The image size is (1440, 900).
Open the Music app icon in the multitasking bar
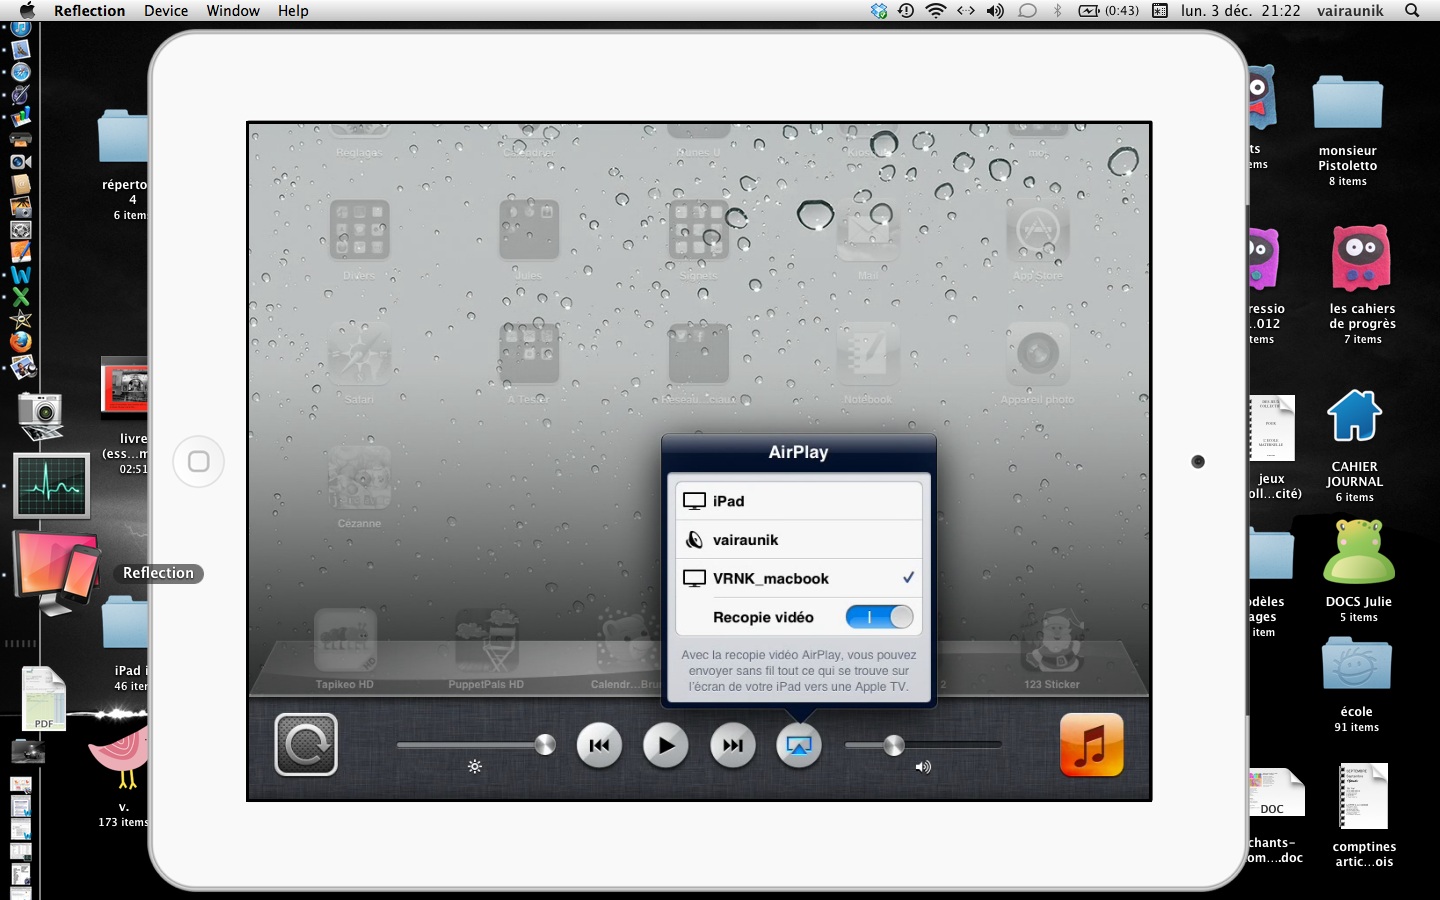(x=1091, y=745)
